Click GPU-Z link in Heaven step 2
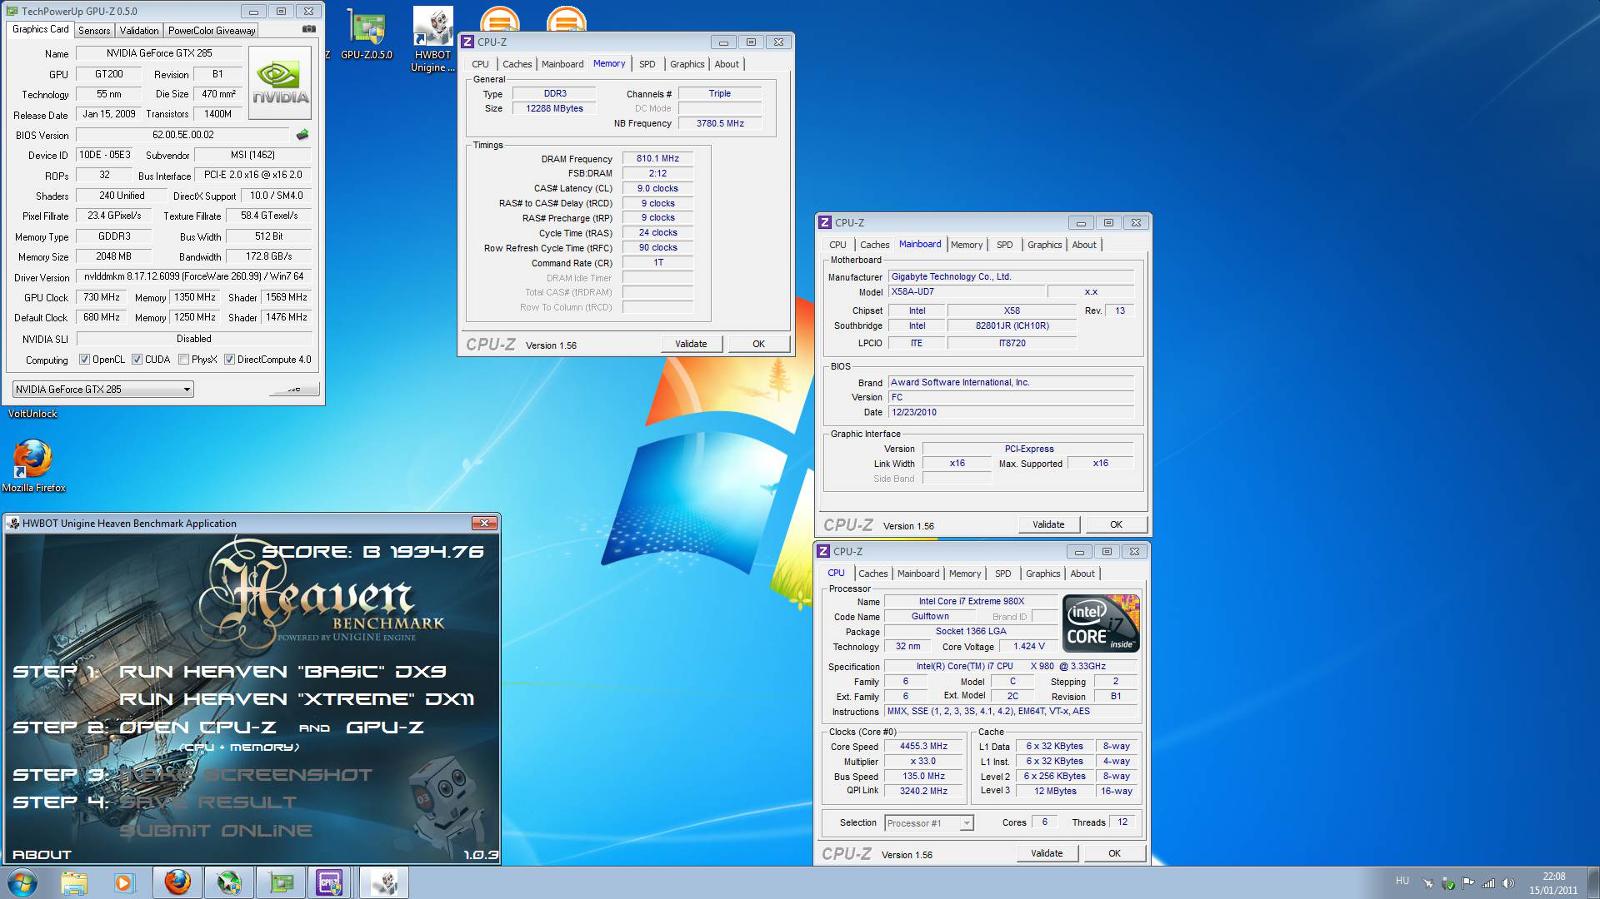 [384, 728]
